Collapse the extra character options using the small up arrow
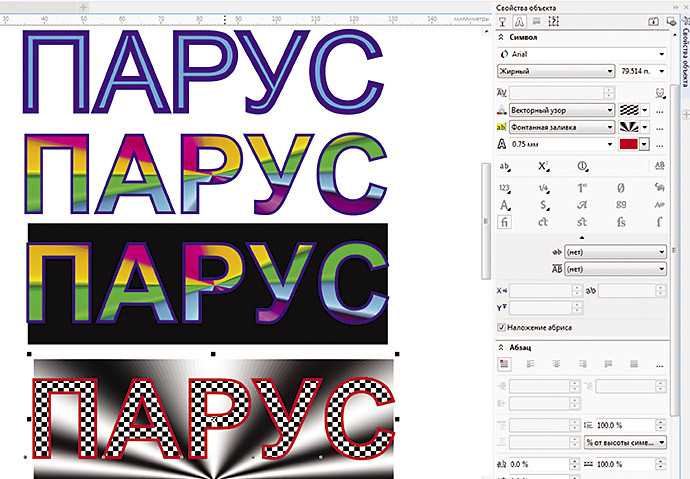 582,238
